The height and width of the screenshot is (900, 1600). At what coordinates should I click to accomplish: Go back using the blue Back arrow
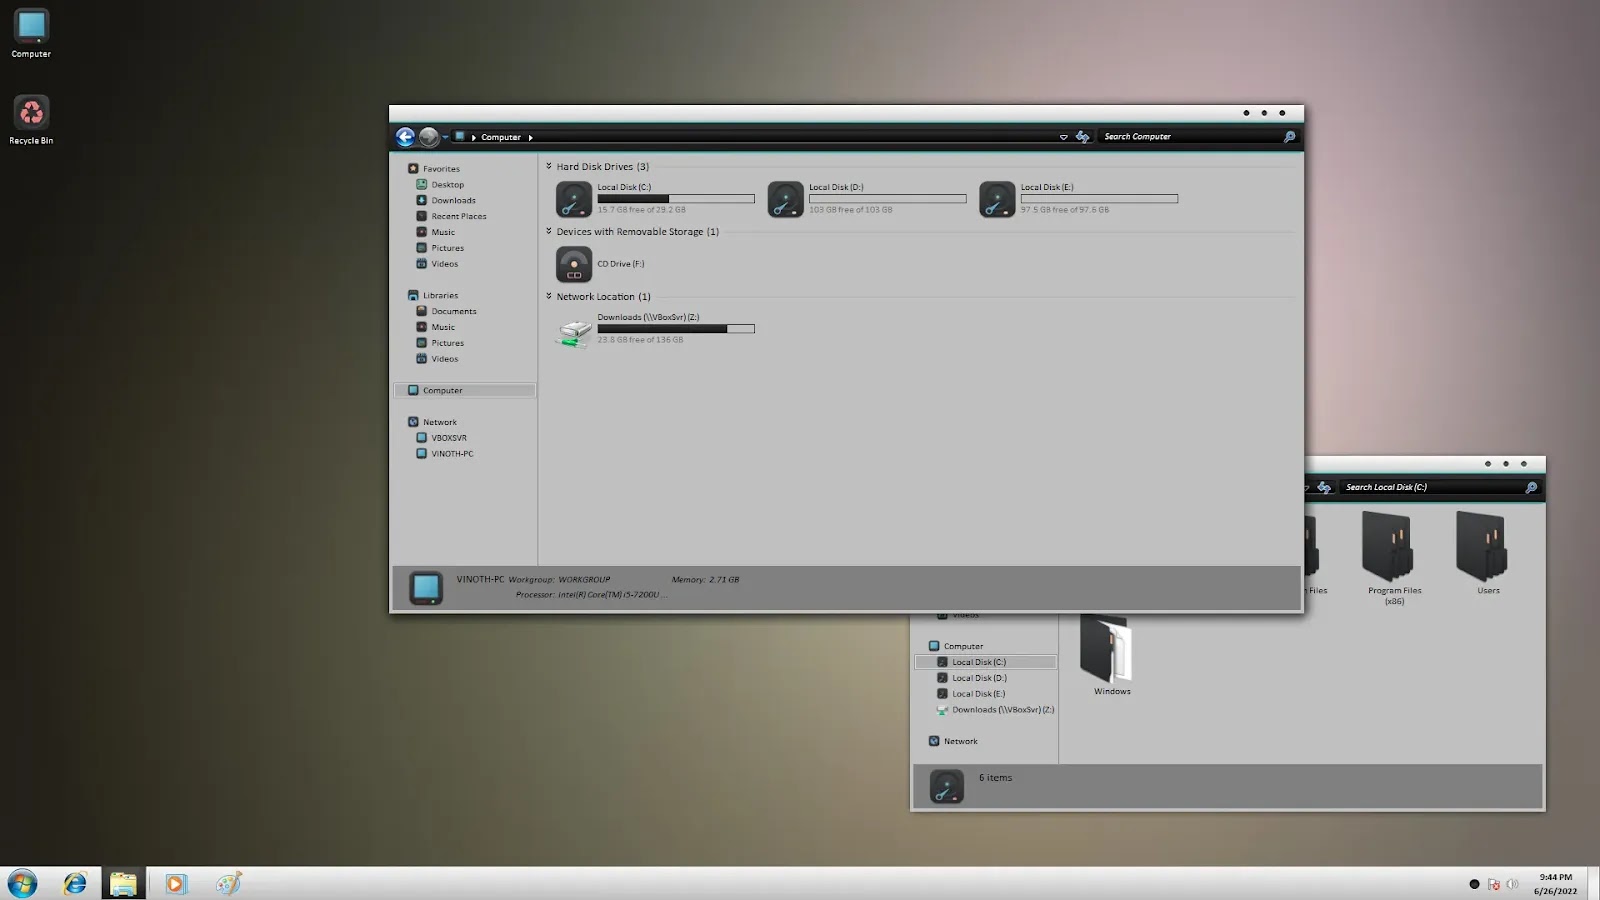[x=405, y=137]
